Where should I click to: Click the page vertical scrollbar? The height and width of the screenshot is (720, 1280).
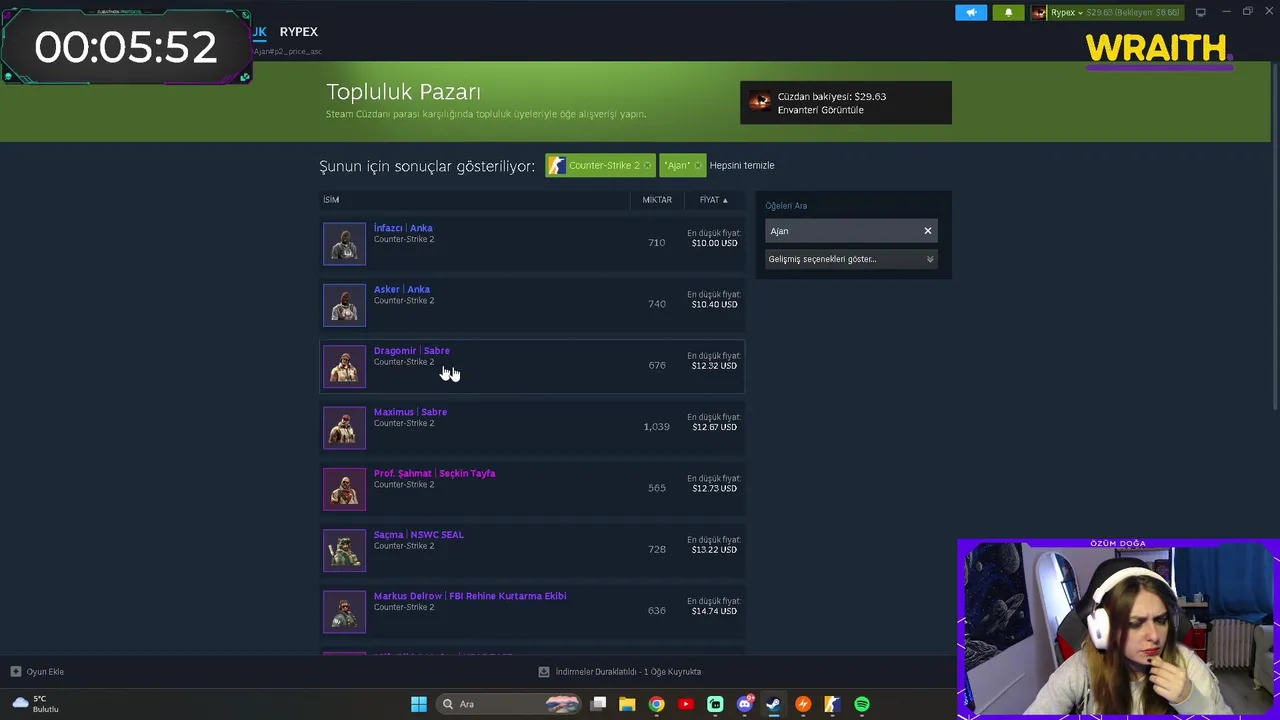[x=1275, y=235]
